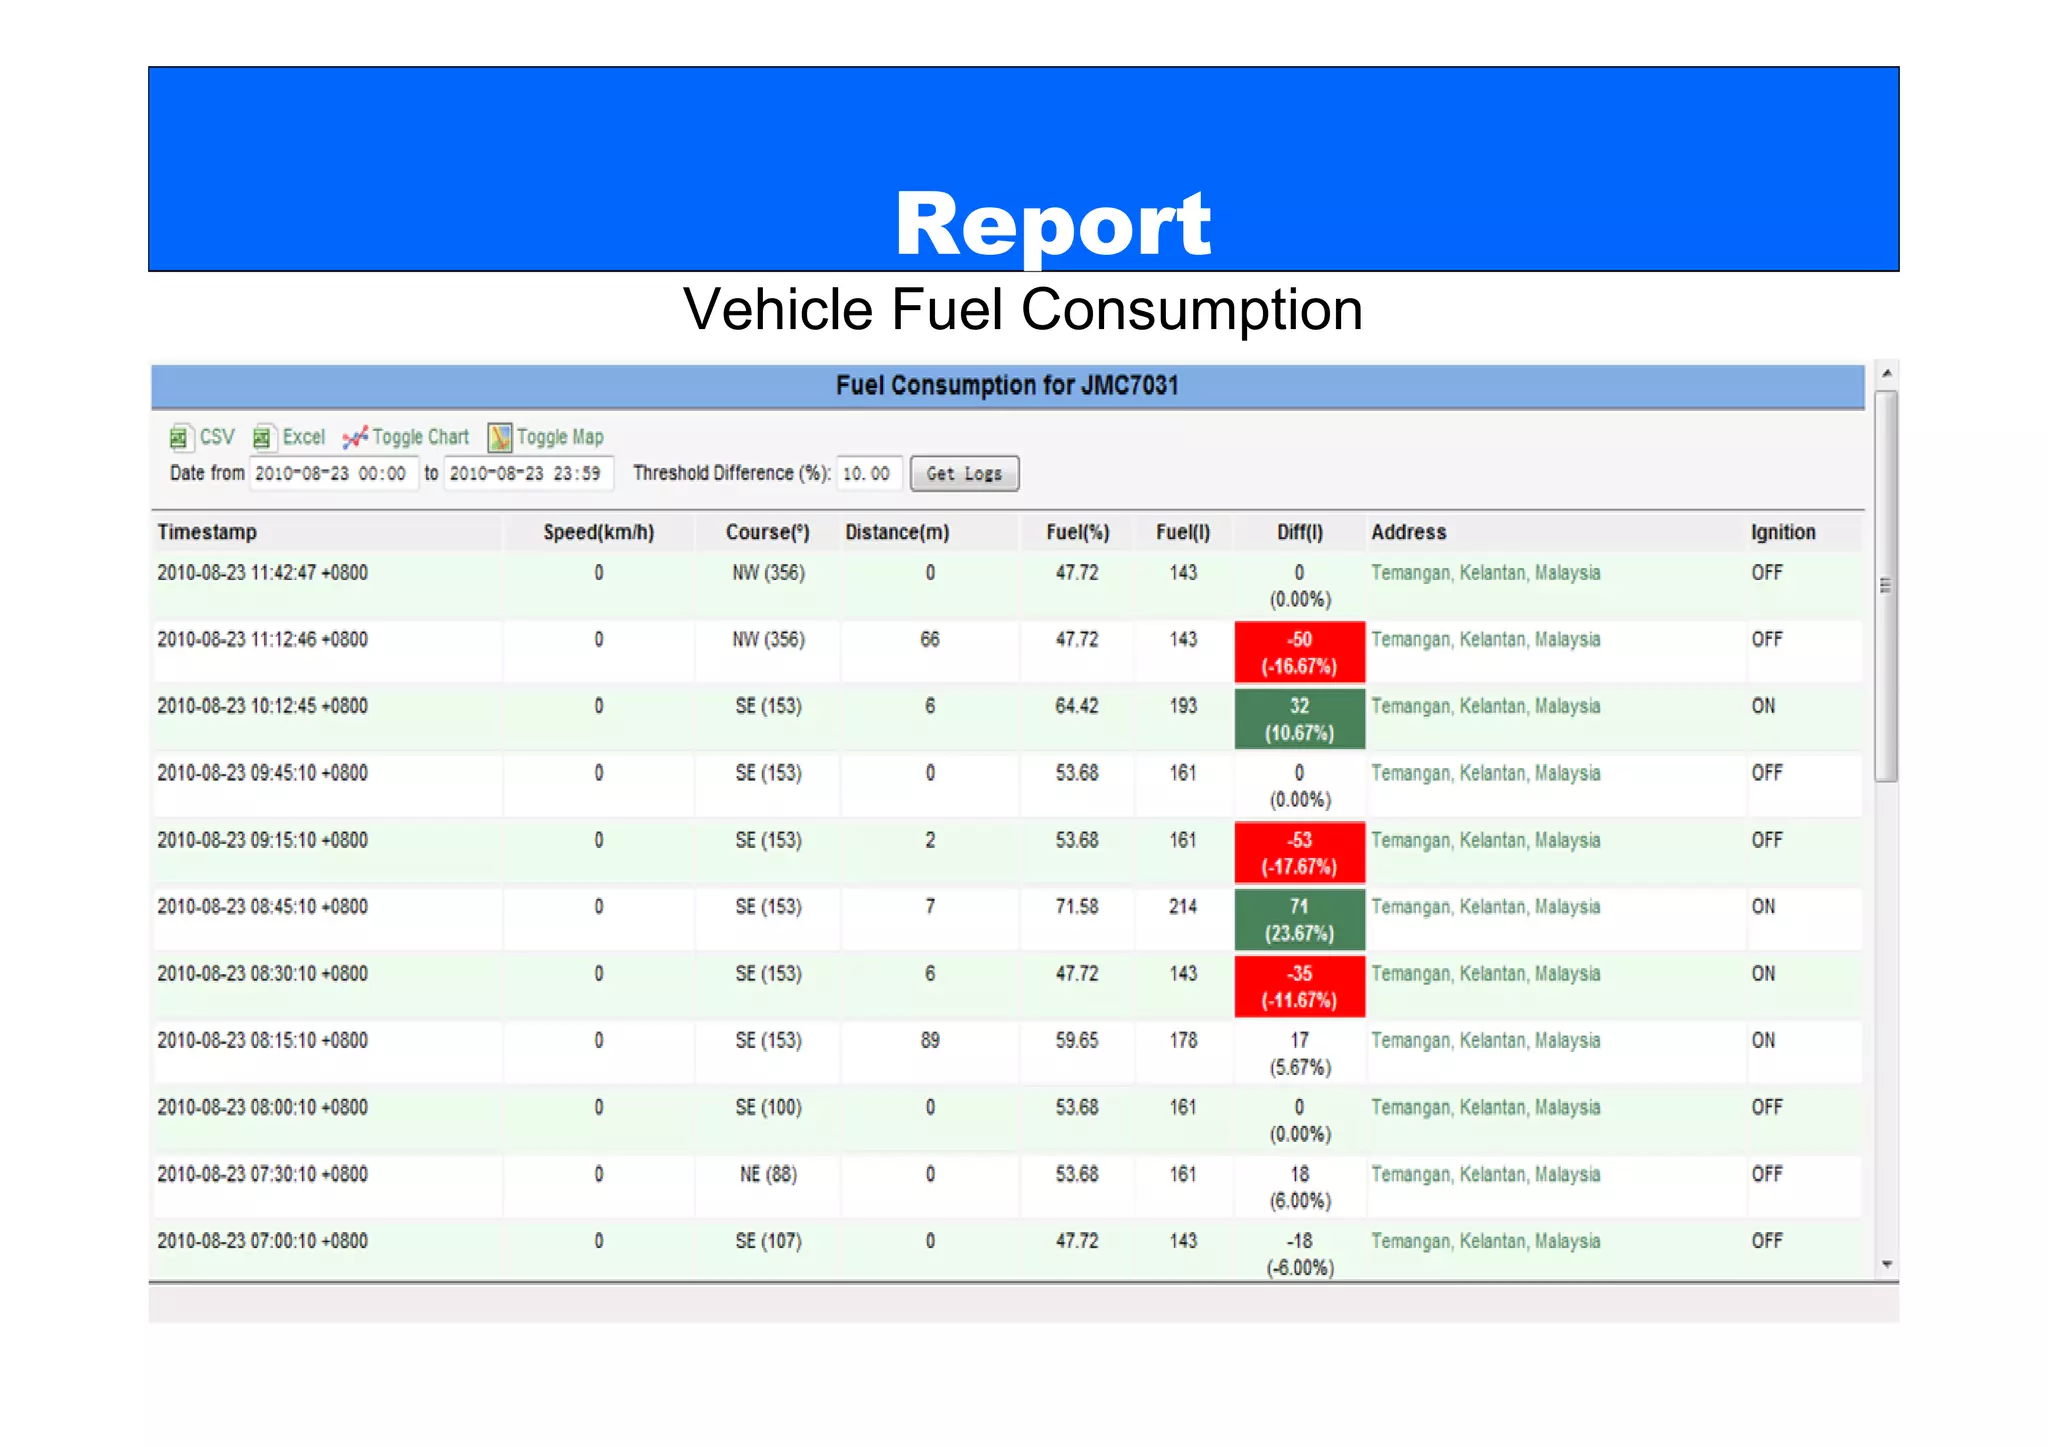Screen dimensions: 2048x1447
Task: Edit the Threshold Difference percentage field
Action: (869, 474)
